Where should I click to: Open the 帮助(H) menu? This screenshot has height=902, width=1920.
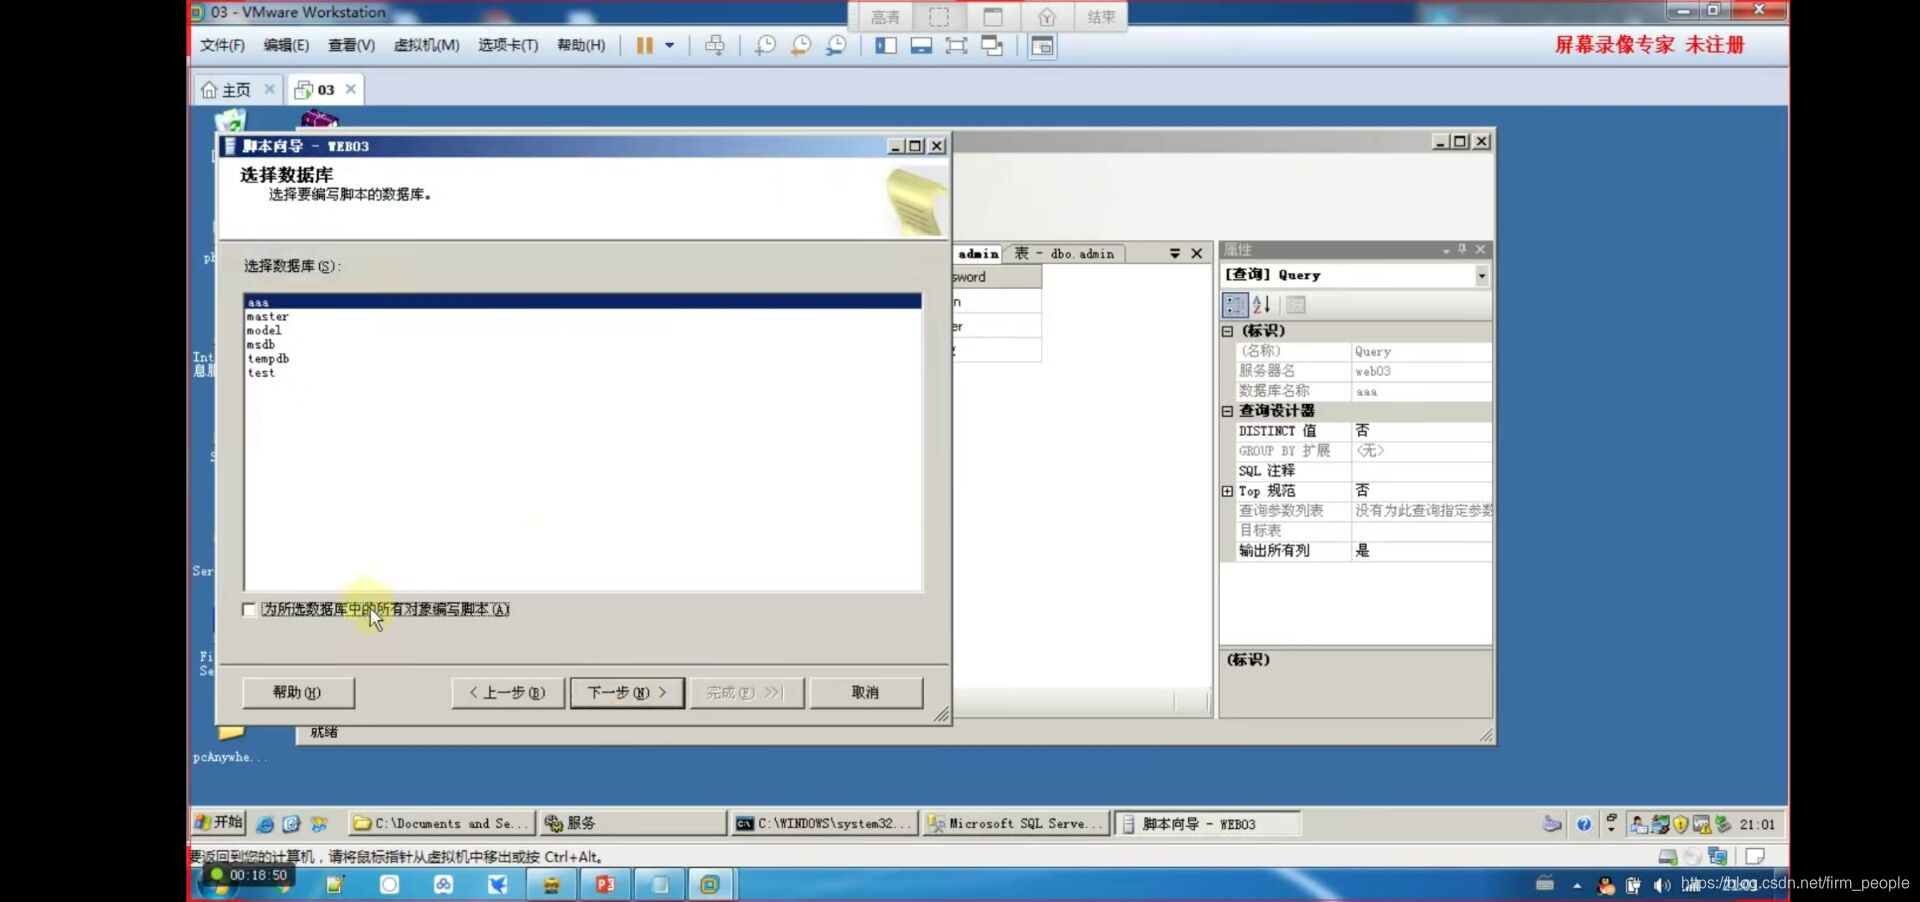pyautogui.click(x=581, y=45)
